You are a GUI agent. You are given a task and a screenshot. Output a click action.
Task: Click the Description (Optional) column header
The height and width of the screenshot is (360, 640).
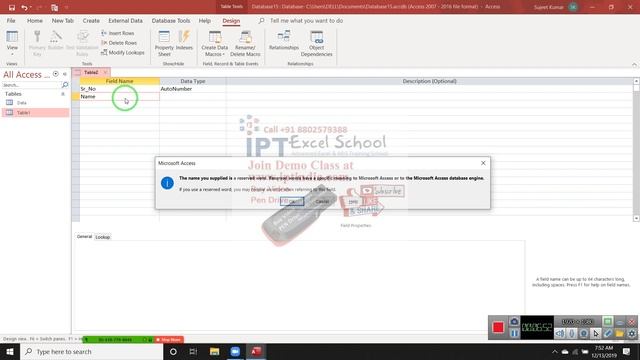coord(429,81)
